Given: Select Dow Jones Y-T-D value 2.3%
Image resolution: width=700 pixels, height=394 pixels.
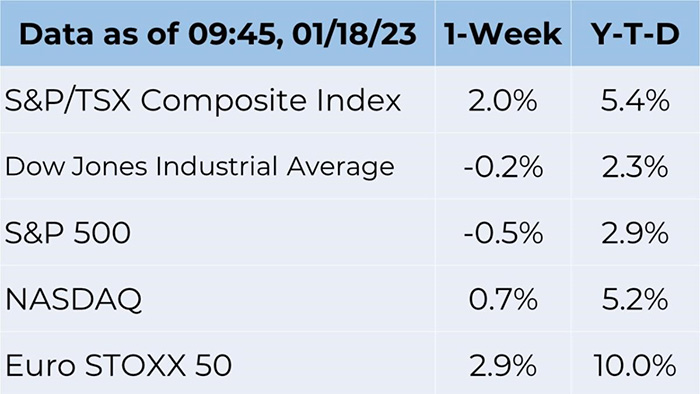Looking at the screenshot, I should [x=635, y=167].
